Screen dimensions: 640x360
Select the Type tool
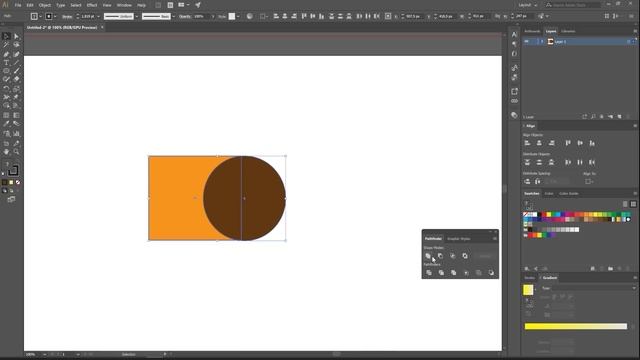coord(6,63)
